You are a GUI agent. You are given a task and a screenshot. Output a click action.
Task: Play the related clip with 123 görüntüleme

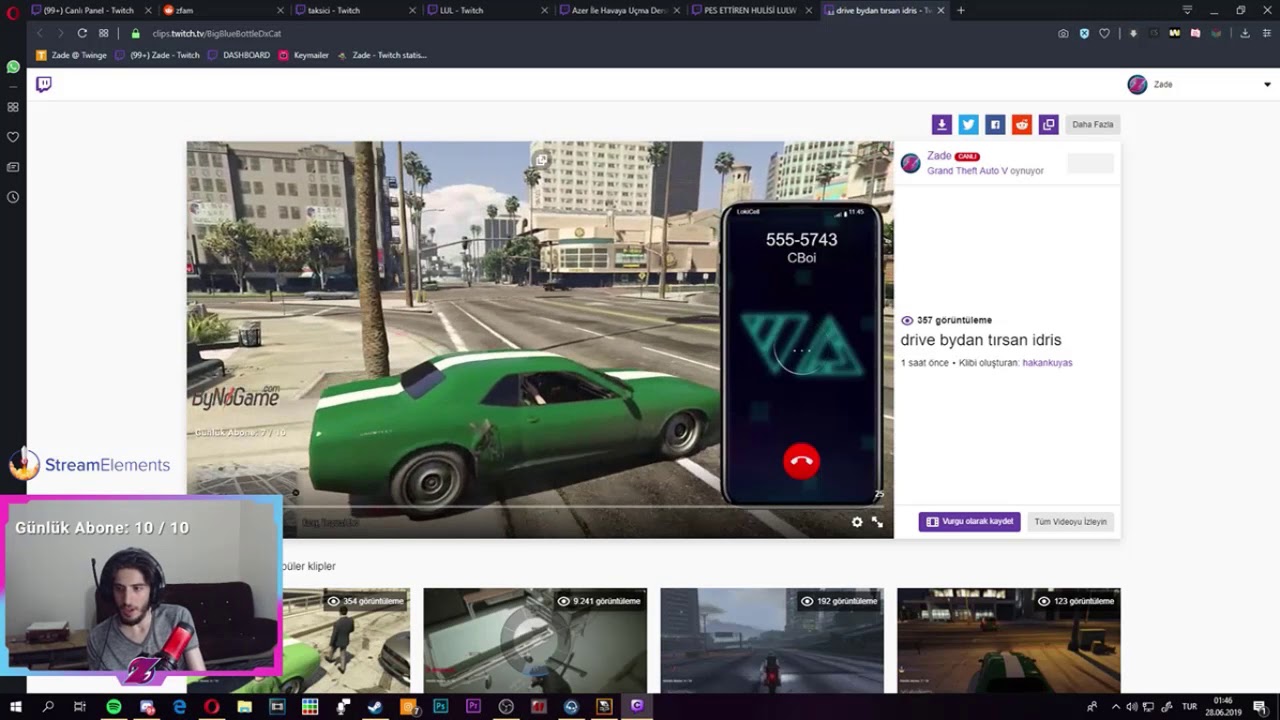(1008, 640)
